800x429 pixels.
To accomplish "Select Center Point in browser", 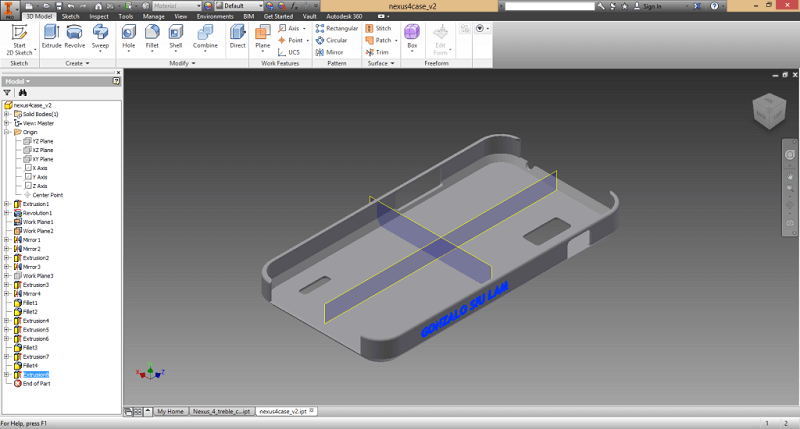I will click(x=47, y=195).
